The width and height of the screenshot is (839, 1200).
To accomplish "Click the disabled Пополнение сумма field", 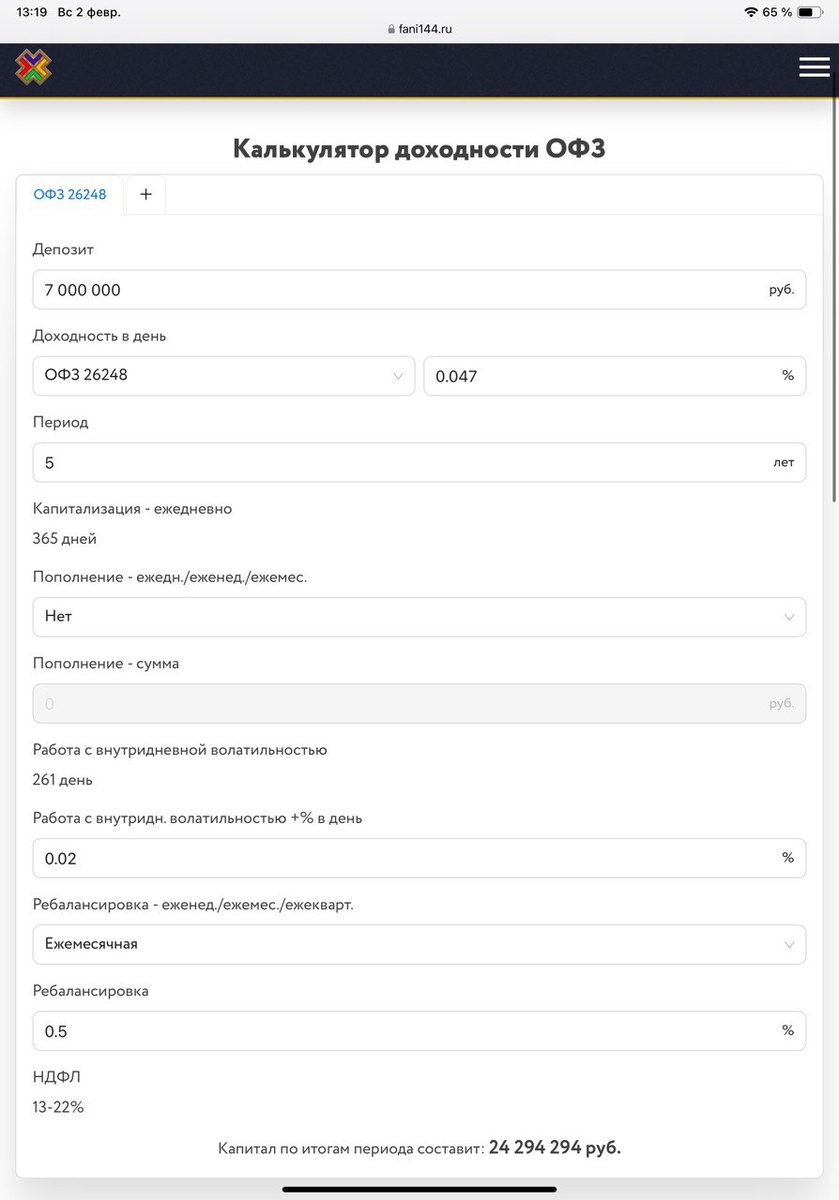I will coord(400,704).
